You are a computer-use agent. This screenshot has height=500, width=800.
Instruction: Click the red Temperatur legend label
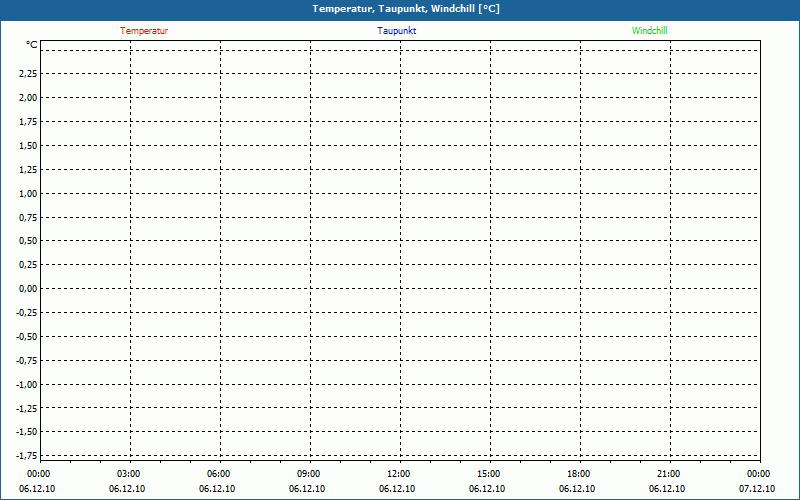pos(144,30)
